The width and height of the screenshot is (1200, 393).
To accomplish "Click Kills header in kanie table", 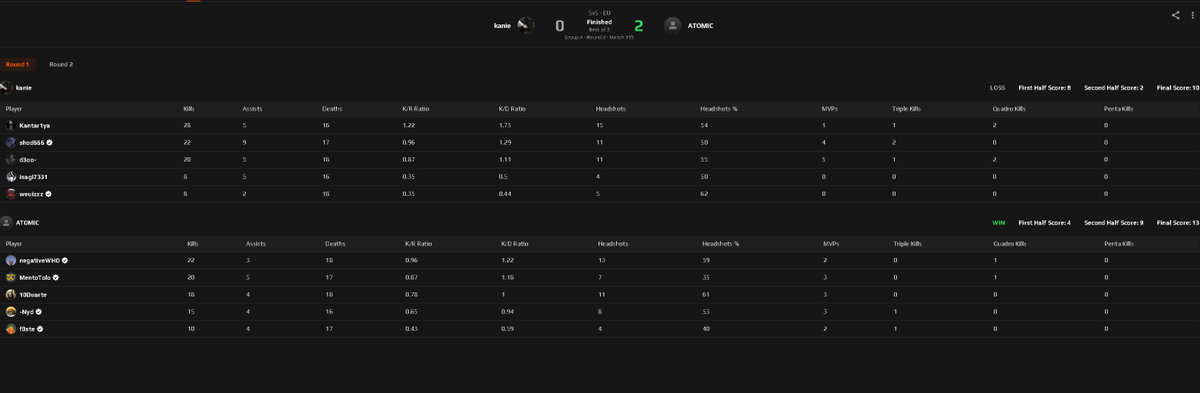I will coord(189,108).
